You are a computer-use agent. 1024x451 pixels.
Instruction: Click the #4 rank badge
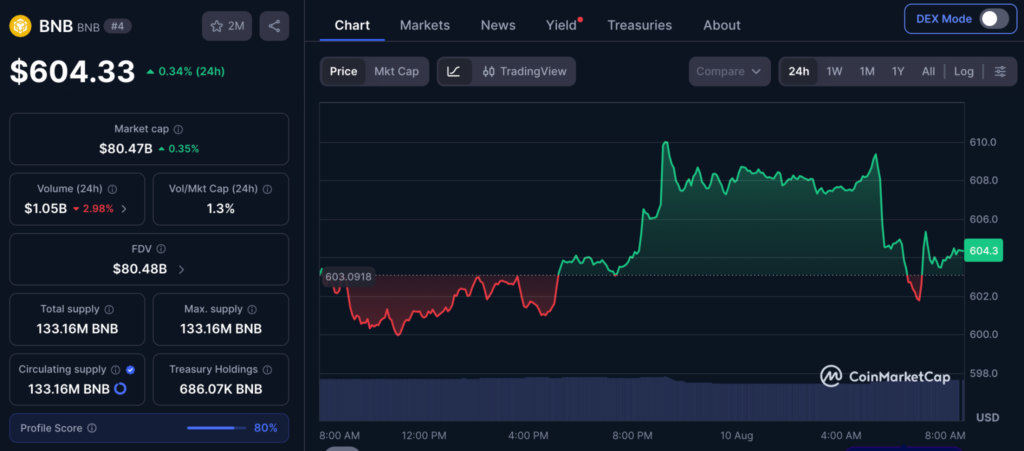pyautogui.click(x=118, y=27)
